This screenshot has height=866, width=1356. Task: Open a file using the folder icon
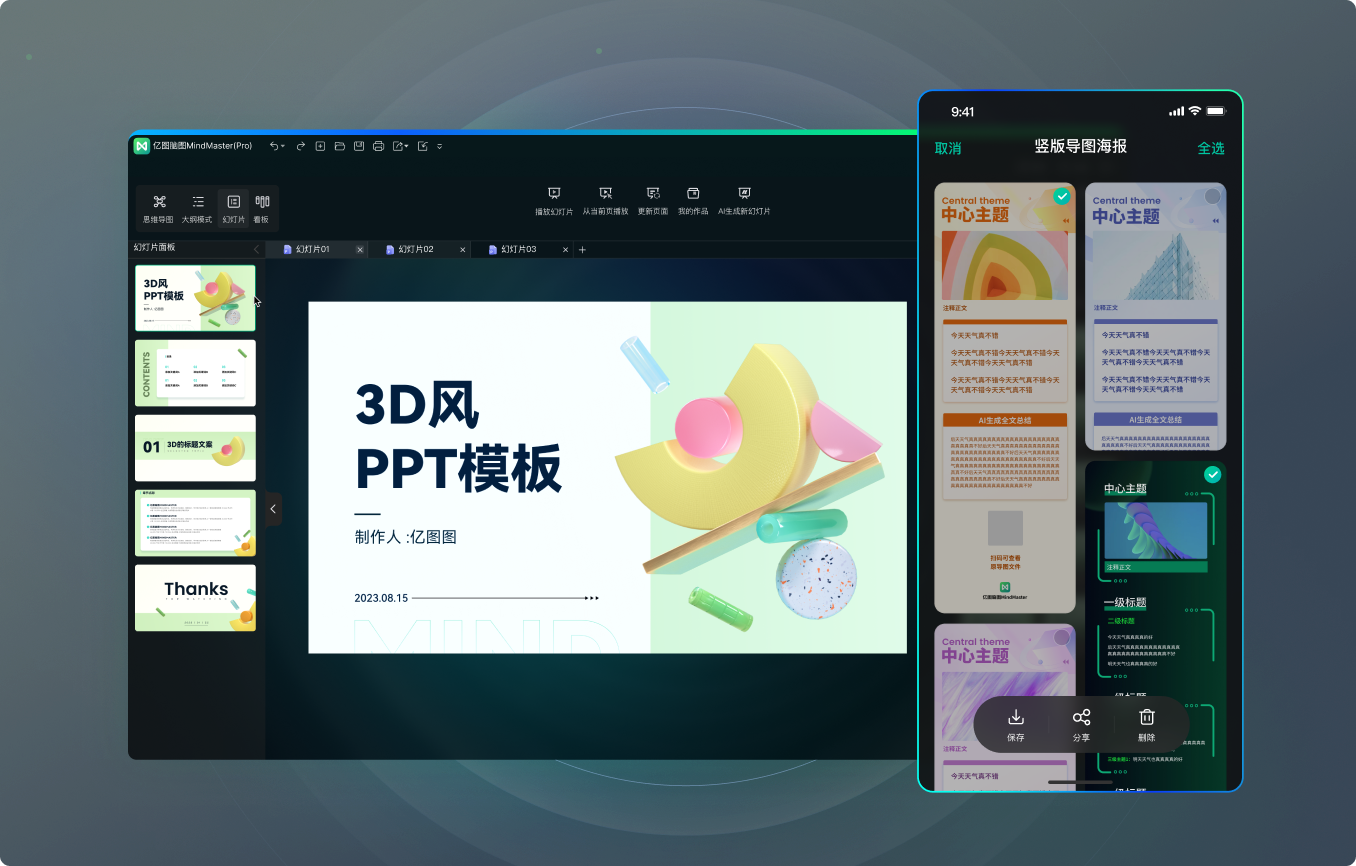(x=340, y=146)
